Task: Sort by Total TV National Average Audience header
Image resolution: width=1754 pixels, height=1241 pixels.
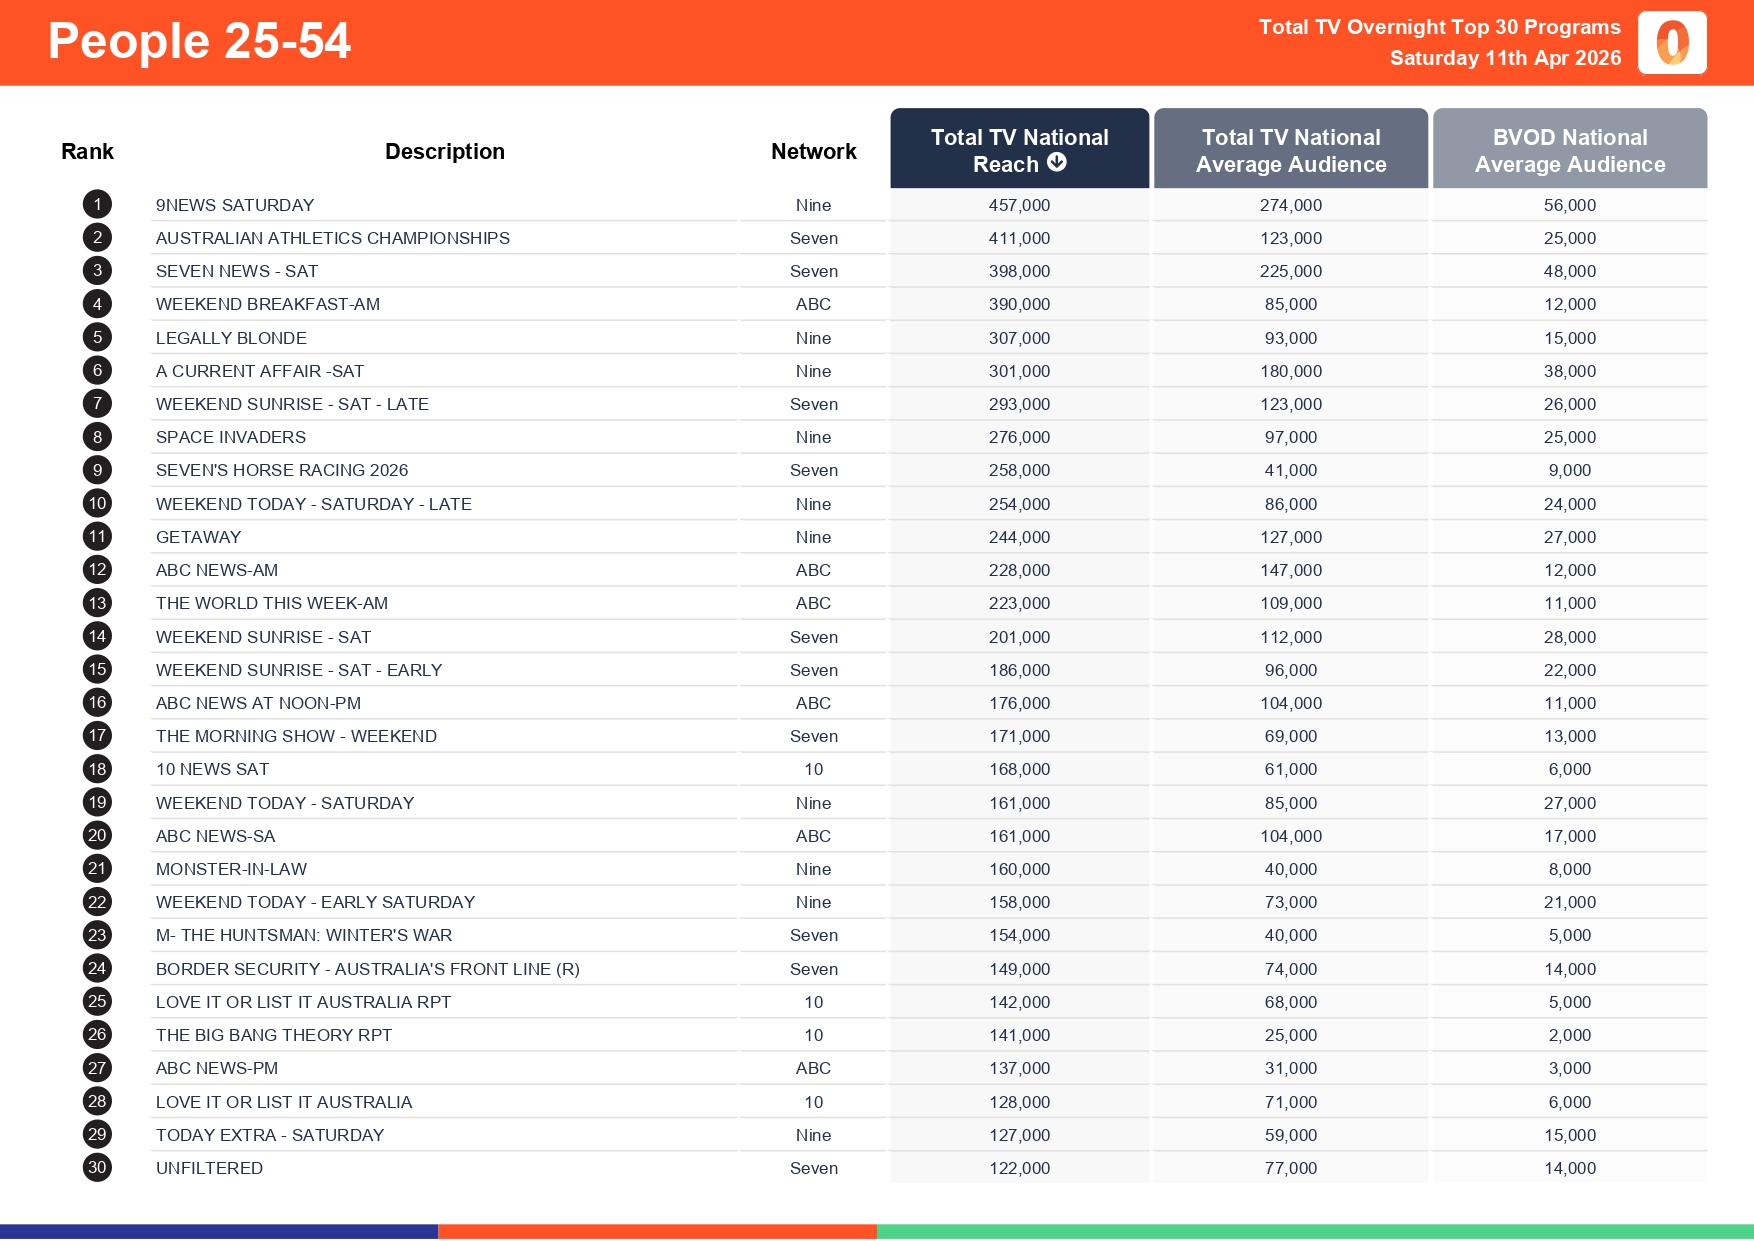Action: (1290, 148)
